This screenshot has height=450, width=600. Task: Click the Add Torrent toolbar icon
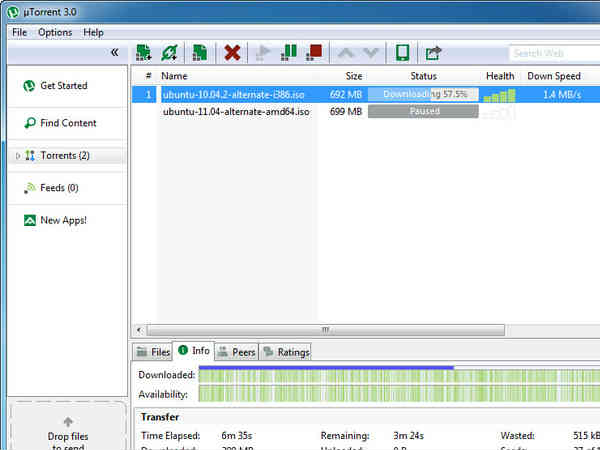click(144, 52)
